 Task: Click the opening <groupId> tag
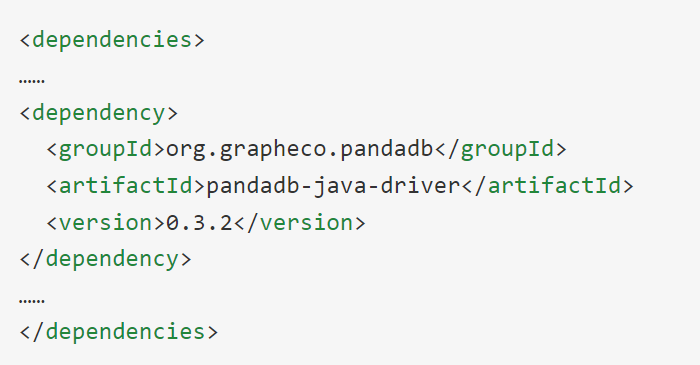coord(106,149)
